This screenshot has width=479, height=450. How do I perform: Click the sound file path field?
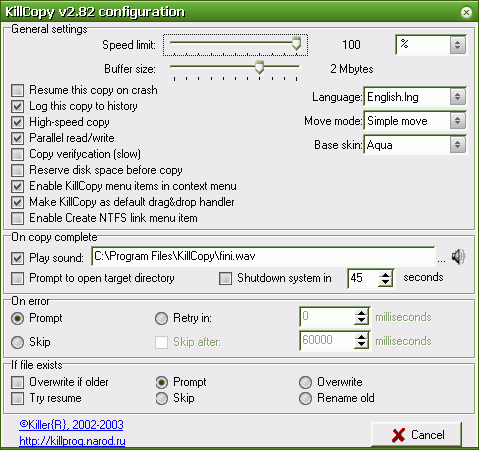coord(263,256)
